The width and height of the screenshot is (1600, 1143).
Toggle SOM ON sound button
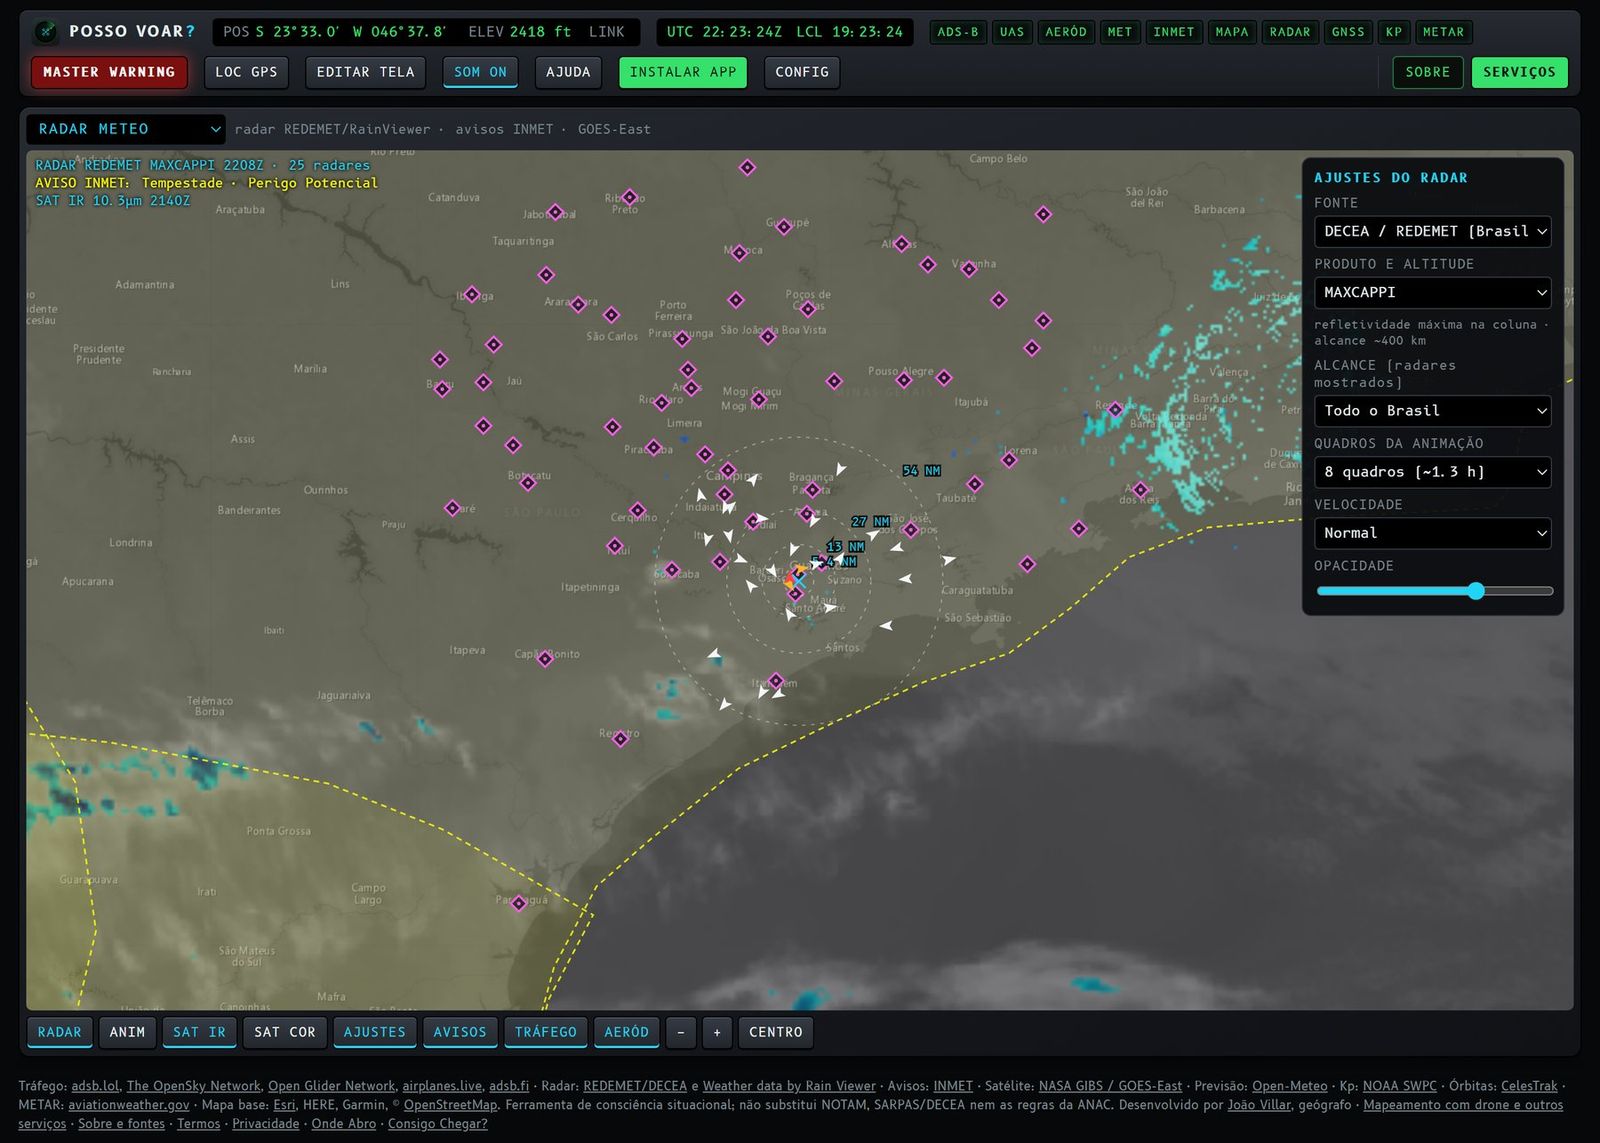480,72
